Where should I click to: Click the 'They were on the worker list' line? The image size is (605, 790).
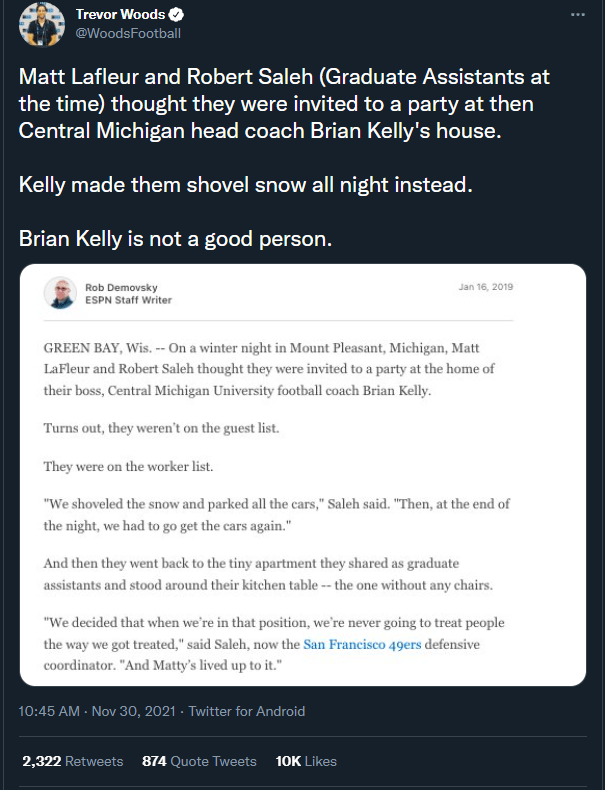tap(129, 466)
